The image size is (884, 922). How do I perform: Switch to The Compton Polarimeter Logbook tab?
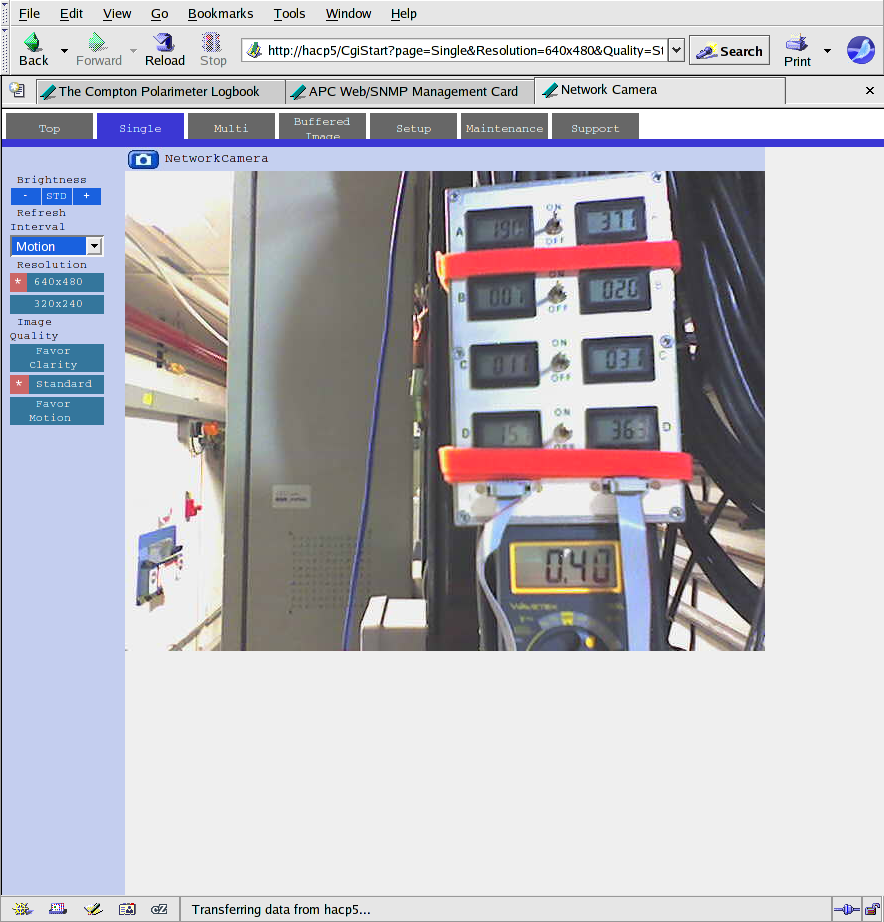coord(160,92)
